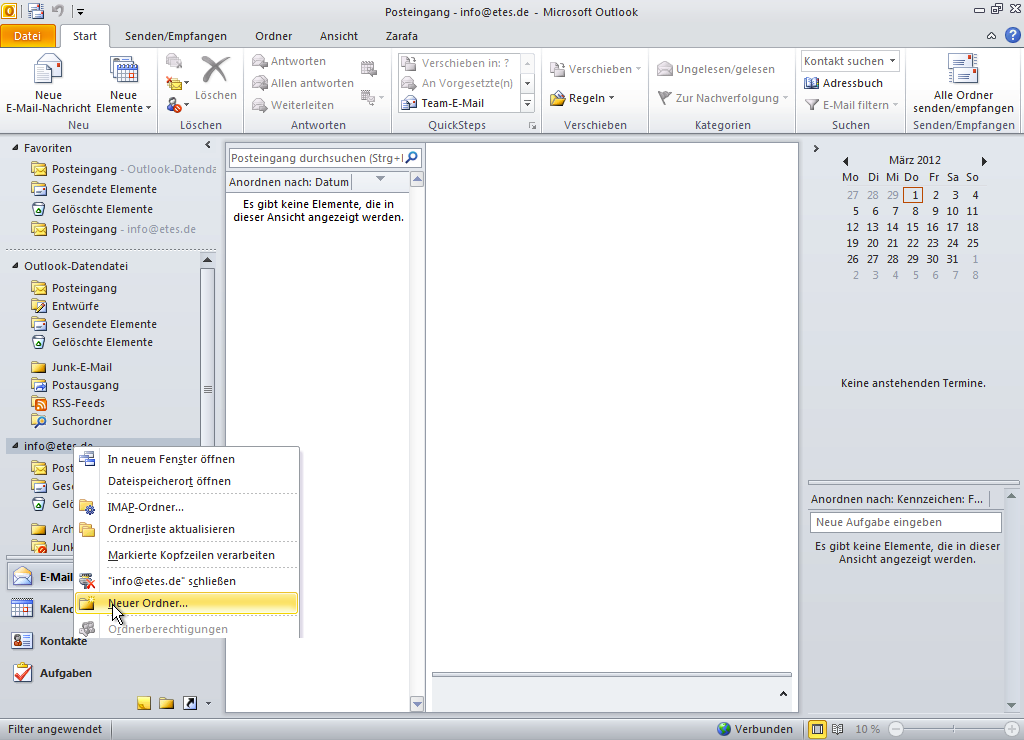This screenshot has height=740, width=1024.
Task: Minimize the navigation pane
Action: point(208,145)
